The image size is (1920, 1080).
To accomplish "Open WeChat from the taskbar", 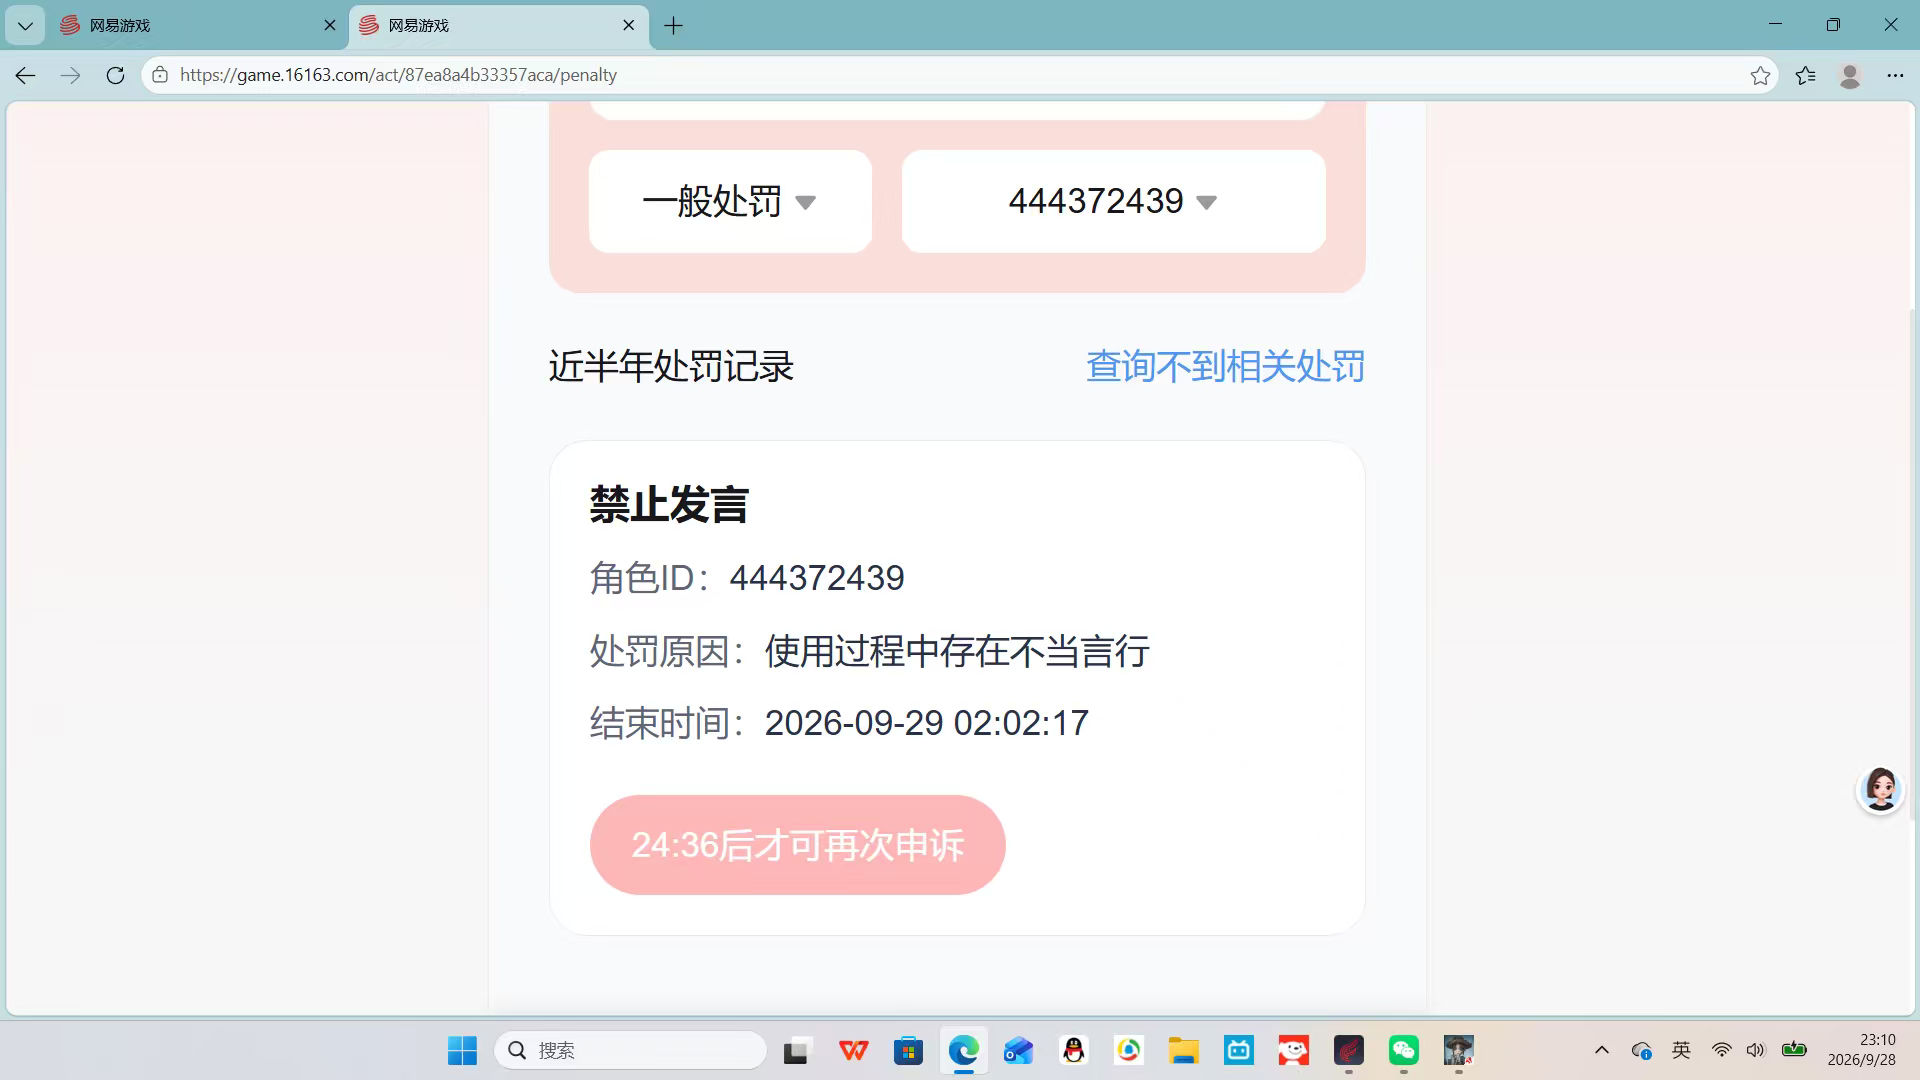I will pos(1404,1050).
